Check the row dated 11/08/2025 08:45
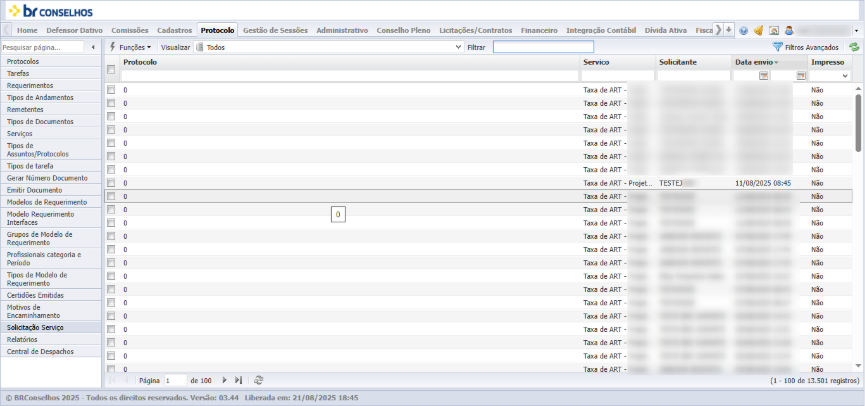The image size is (865, 406). tap(111, 183)
